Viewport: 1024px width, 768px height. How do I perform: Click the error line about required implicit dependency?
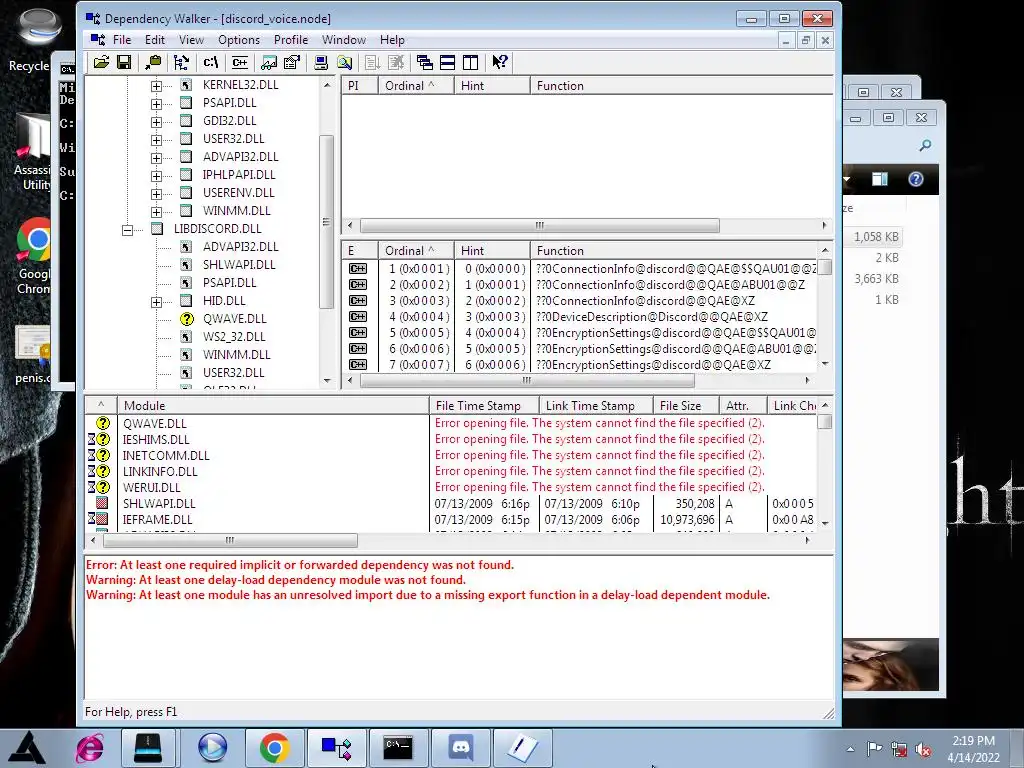[x=300, y=565]
